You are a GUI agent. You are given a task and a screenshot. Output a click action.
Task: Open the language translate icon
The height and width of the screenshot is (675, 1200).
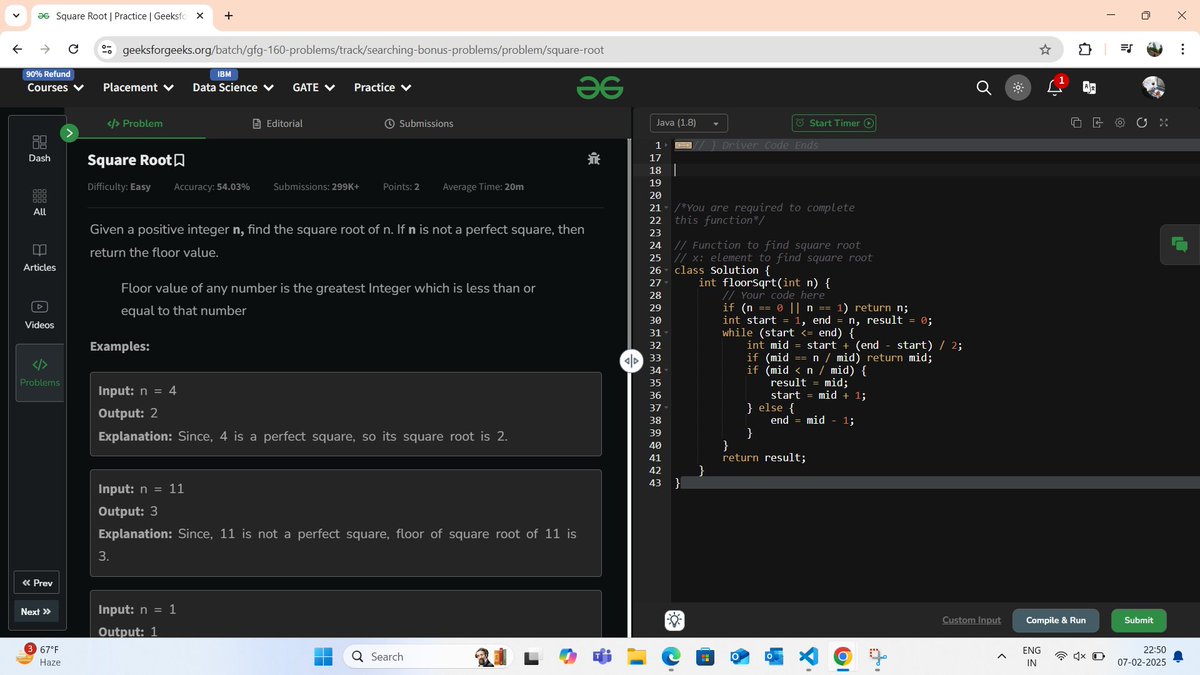tap(1090, 88)
